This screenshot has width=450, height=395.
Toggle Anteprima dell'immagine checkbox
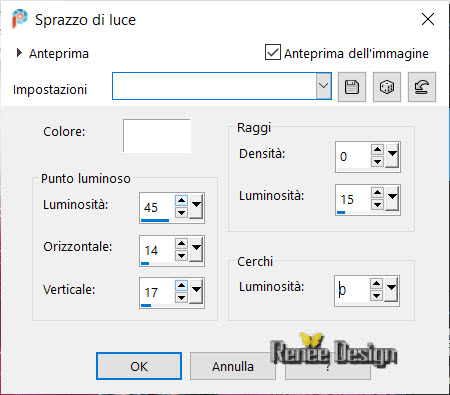[273, 53]
